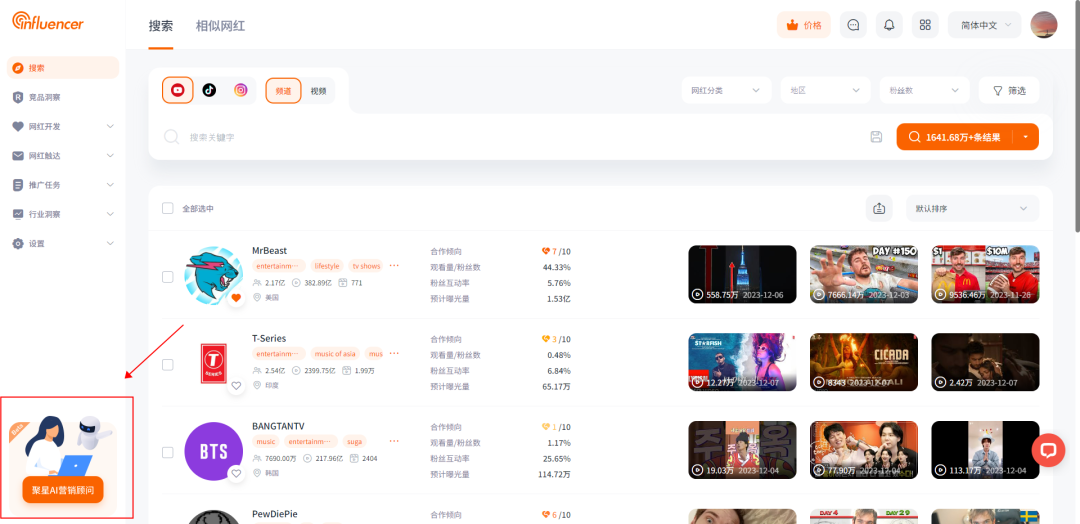1080x524 pixels.
Task: Tick the 全部选中 select-all checkbox
Action: pos(167,208)
